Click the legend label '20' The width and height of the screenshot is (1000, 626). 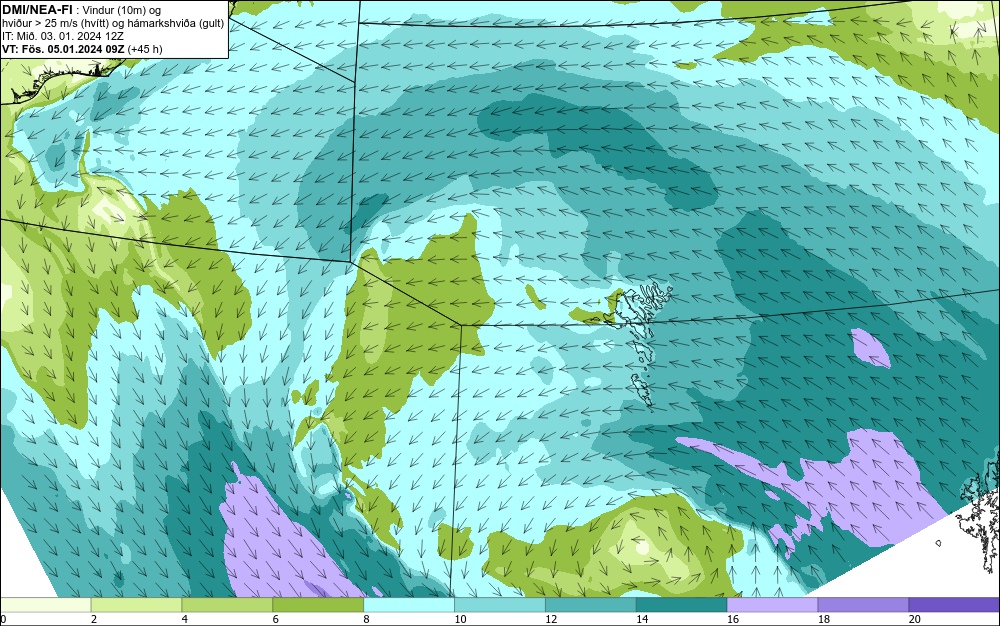point(915,619)
